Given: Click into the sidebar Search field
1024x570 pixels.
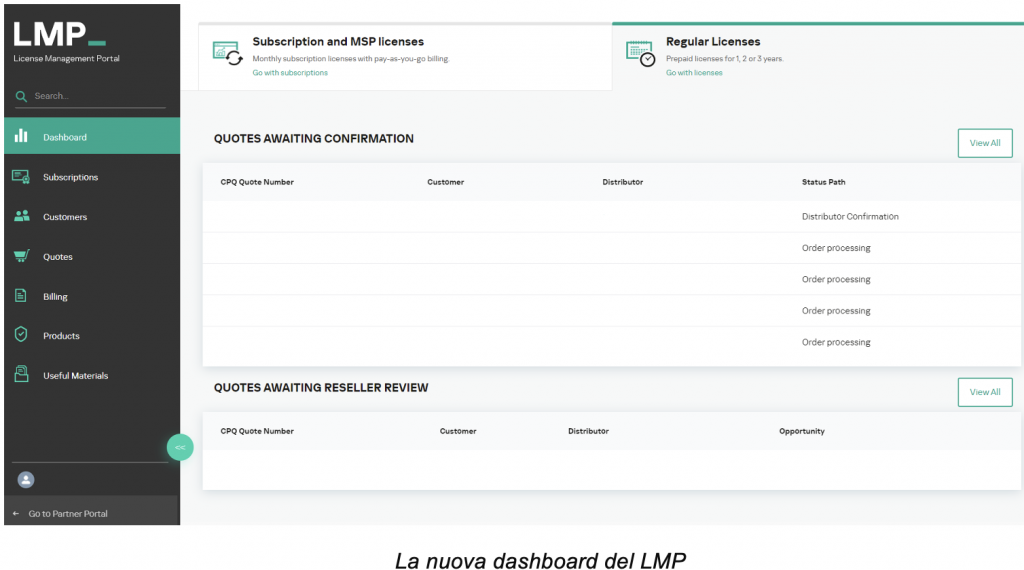Looking at the screenshot, I should click(95, 96).
